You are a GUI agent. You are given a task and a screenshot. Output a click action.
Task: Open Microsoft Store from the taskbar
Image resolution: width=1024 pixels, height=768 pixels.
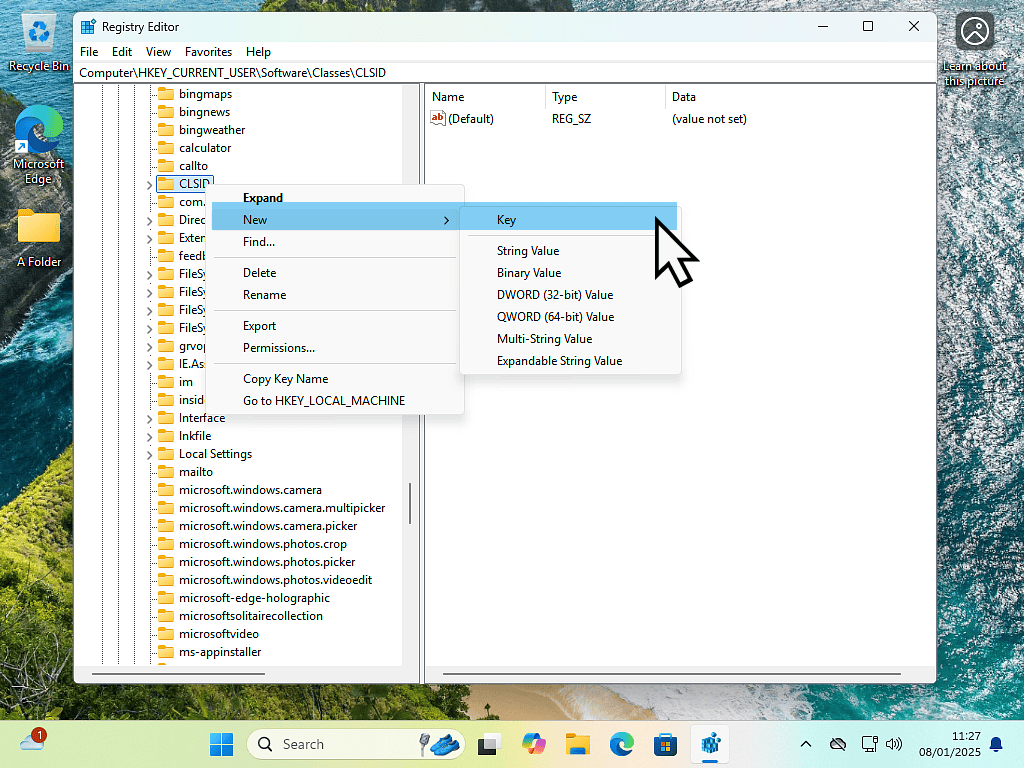click(x=666, y=744)
